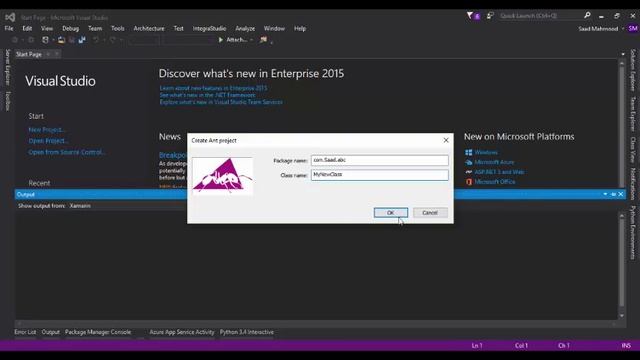Expand the New Project icon dropdown arrow
Image resolution: width=640 pixels, height=360 pixels.
53,40
